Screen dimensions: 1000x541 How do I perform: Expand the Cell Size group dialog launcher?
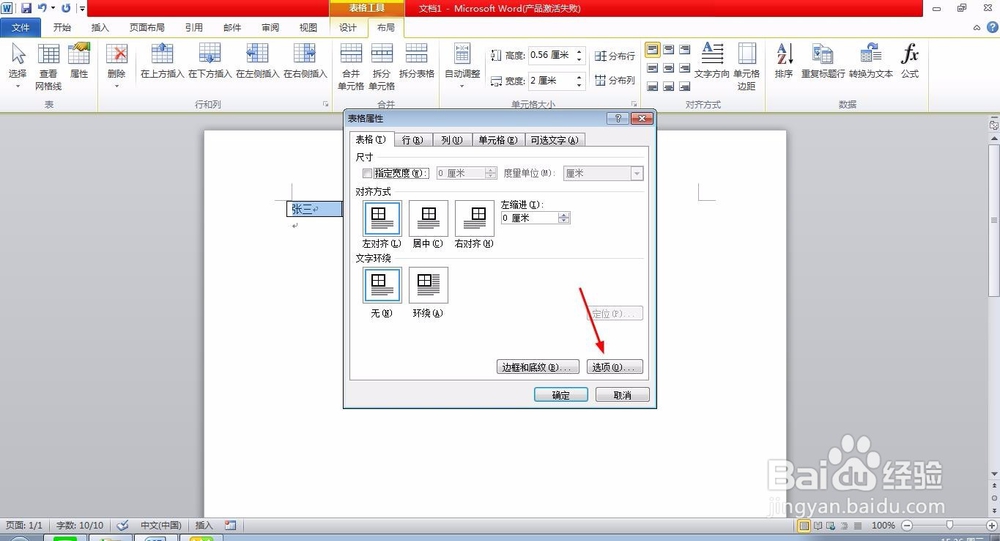point(634,104)
